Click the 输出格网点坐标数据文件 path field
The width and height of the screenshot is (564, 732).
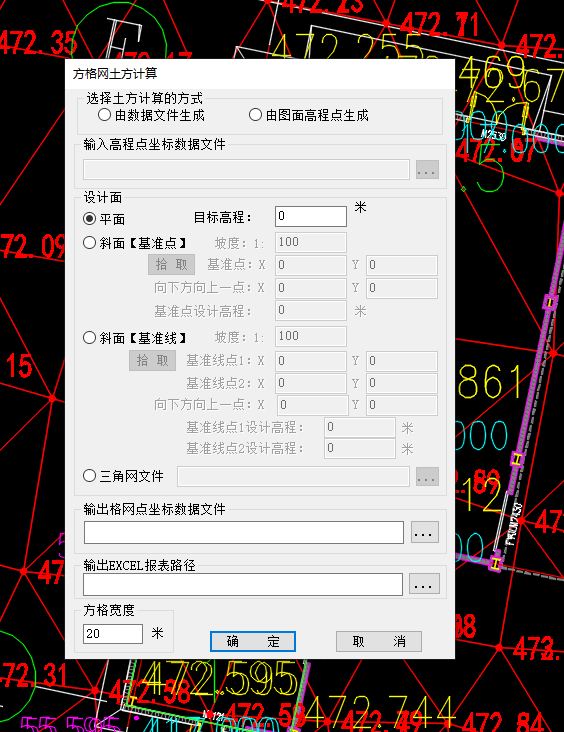click(244, 533)
